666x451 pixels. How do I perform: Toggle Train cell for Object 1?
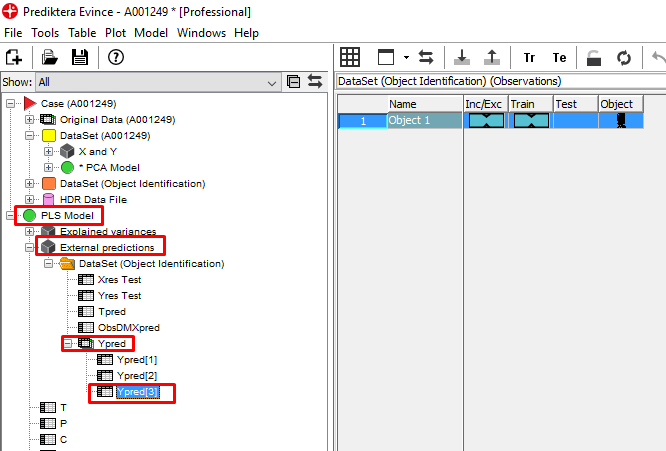(x=530, y=121)
